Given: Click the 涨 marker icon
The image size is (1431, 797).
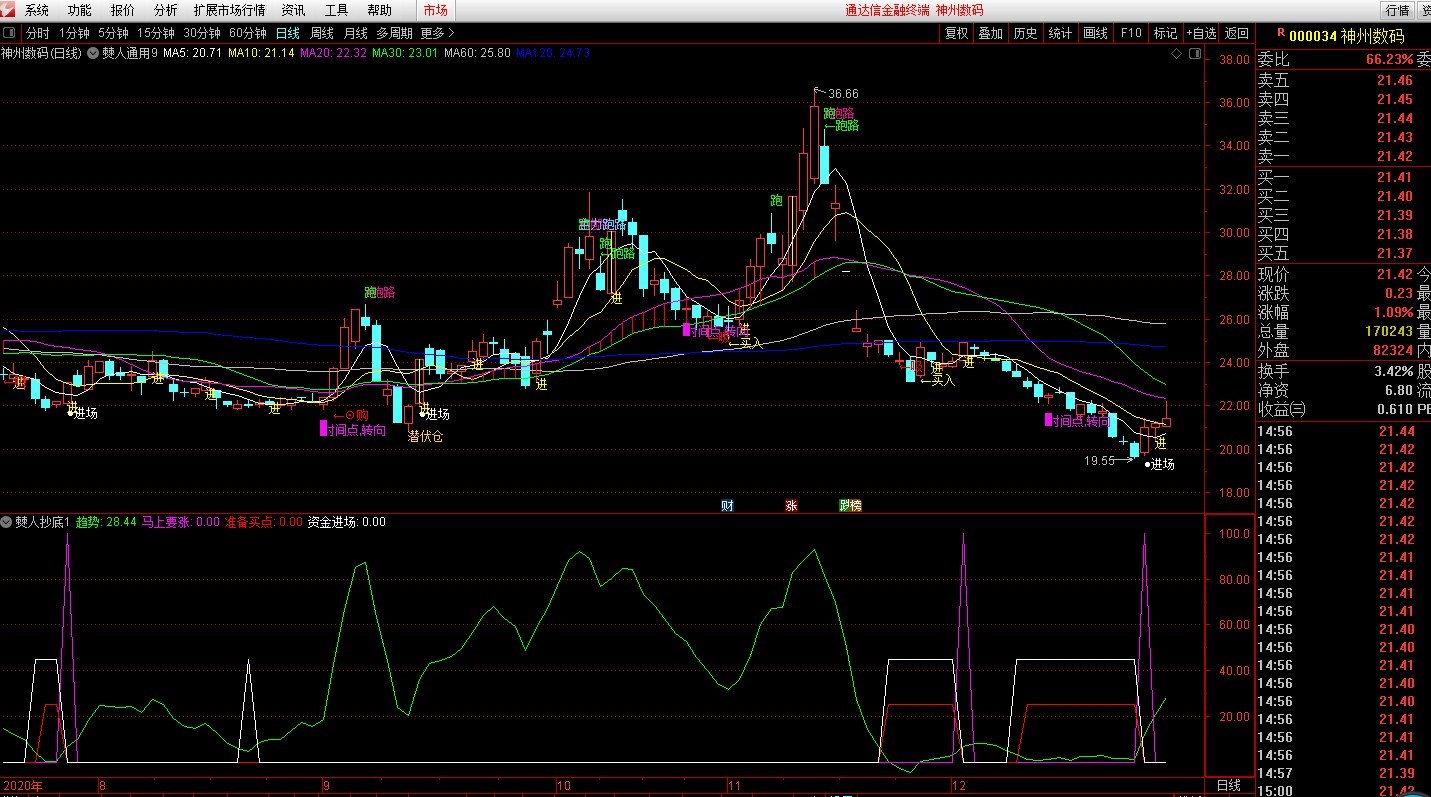Looking at the screenshot, I should point(792,505).
